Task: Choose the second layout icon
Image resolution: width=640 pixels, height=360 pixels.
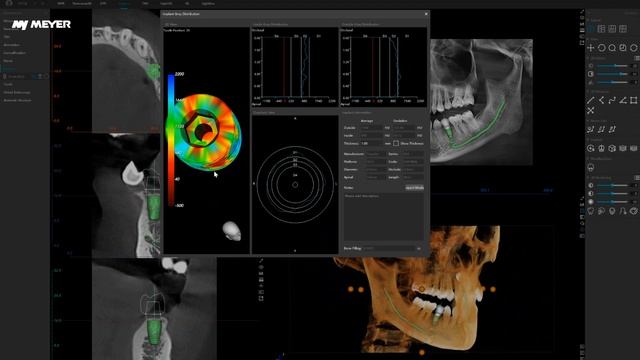Action: [x=601, y=29]
